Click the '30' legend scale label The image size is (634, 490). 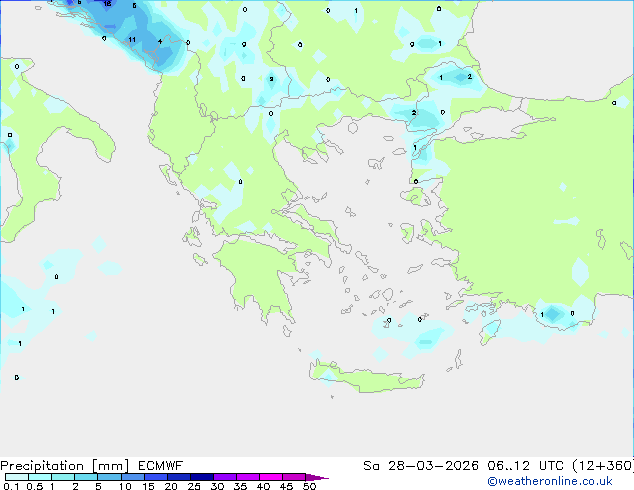coord(217,486)
